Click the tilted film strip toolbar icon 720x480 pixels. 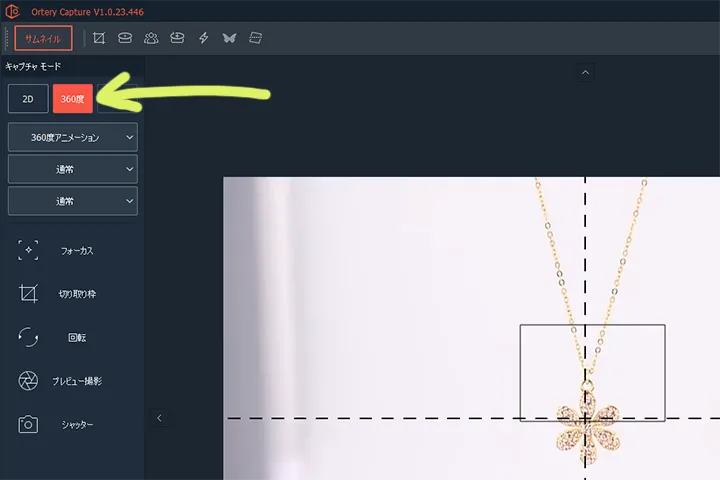click(x=255, y=38)
